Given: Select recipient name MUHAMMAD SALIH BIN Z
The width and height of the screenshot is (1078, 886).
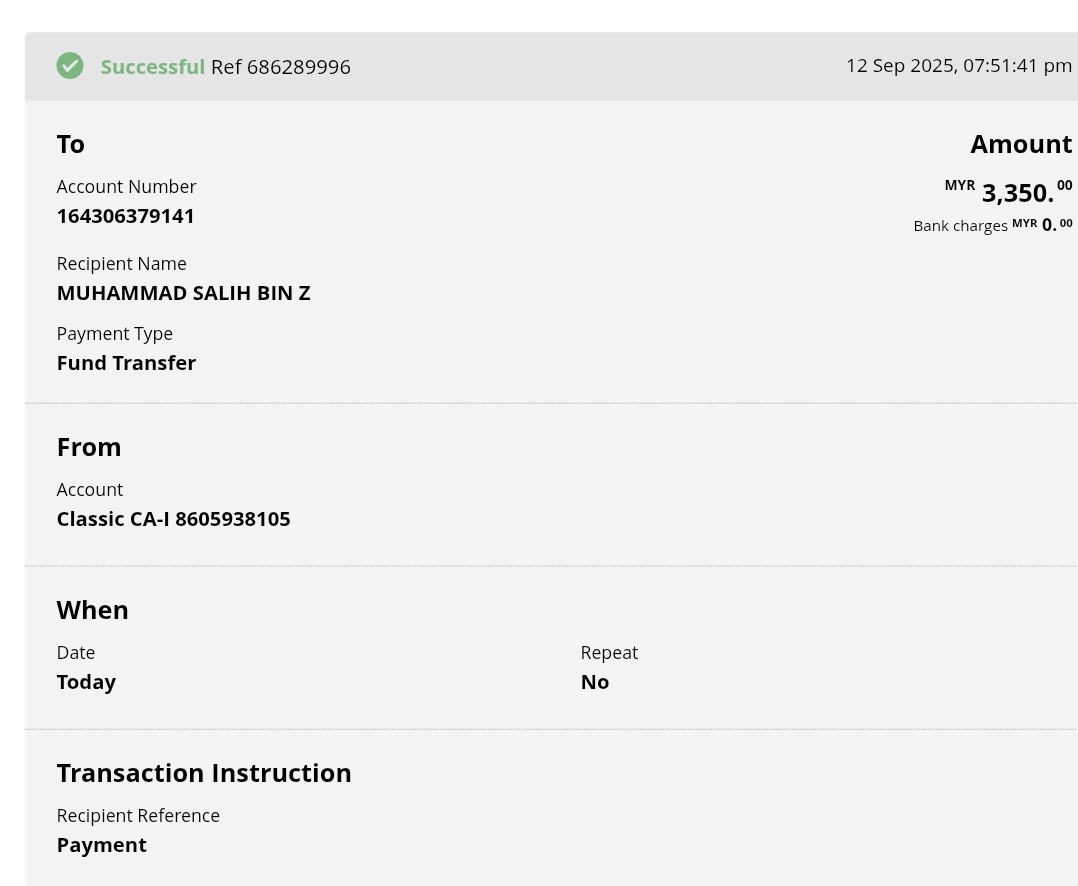Looking at the screenshot, I should 183,293.
